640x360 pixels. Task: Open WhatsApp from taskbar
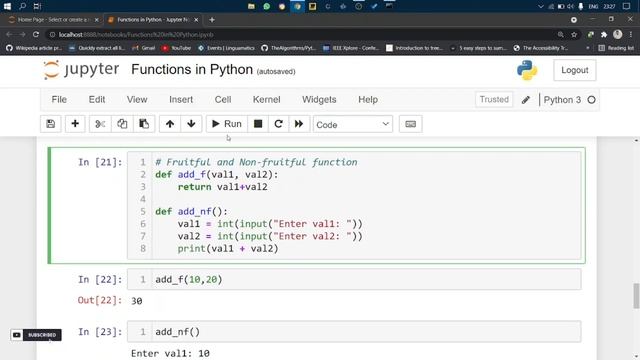pos(267,6)
